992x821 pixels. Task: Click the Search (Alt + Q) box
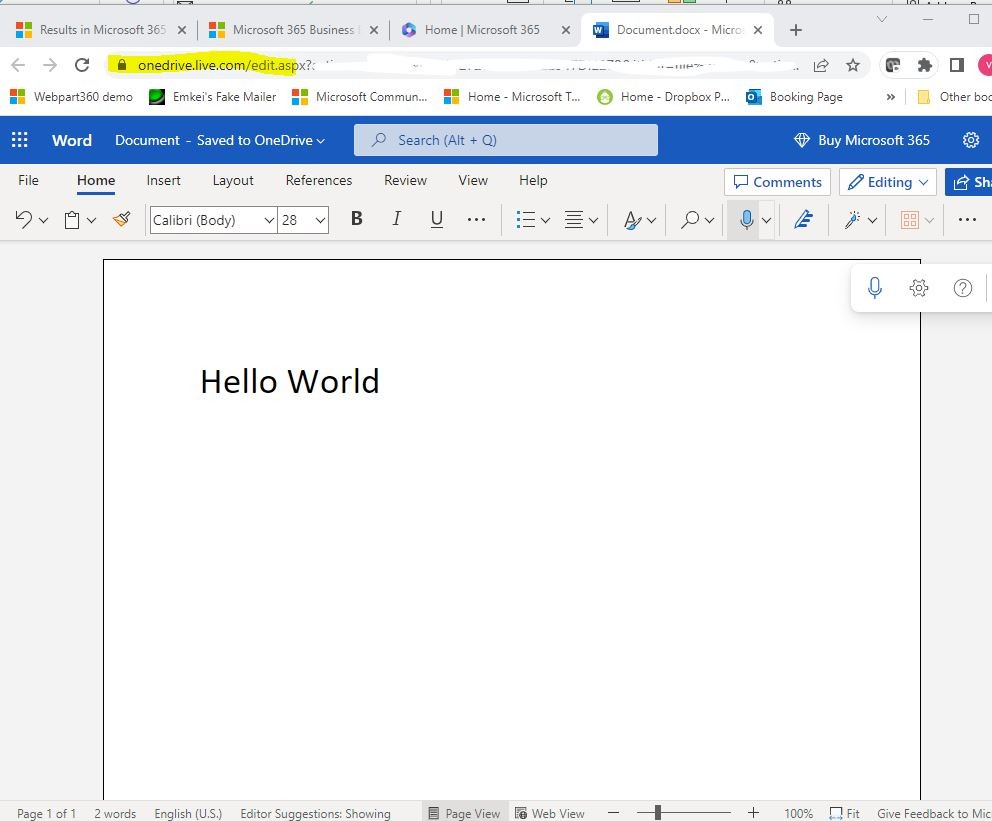click(x=506, y=140)
